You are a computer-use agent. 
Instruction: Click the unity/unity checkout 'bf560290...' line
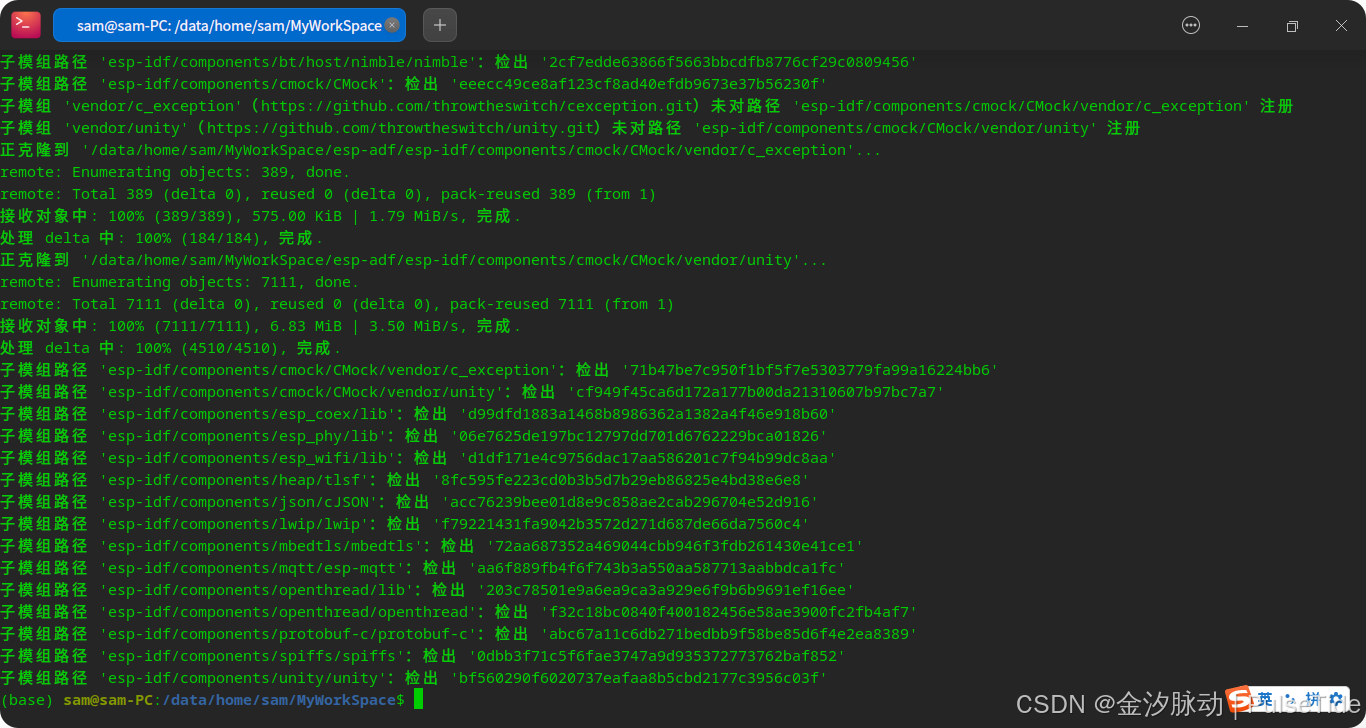(x=414, y=678)
